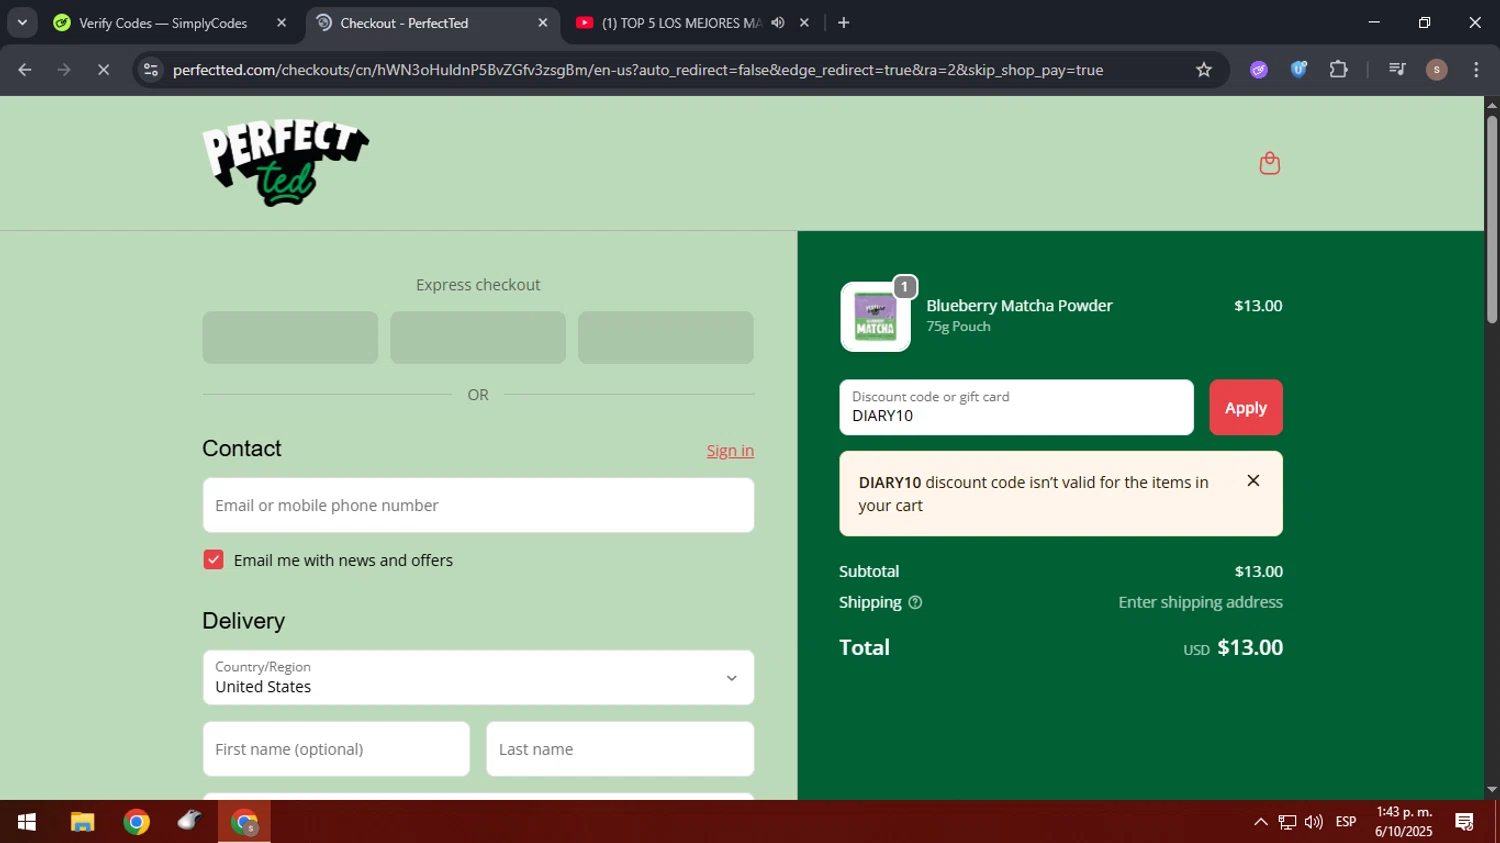
Task: Bookmark this page with the star icon
Action: click(1204, 70)
